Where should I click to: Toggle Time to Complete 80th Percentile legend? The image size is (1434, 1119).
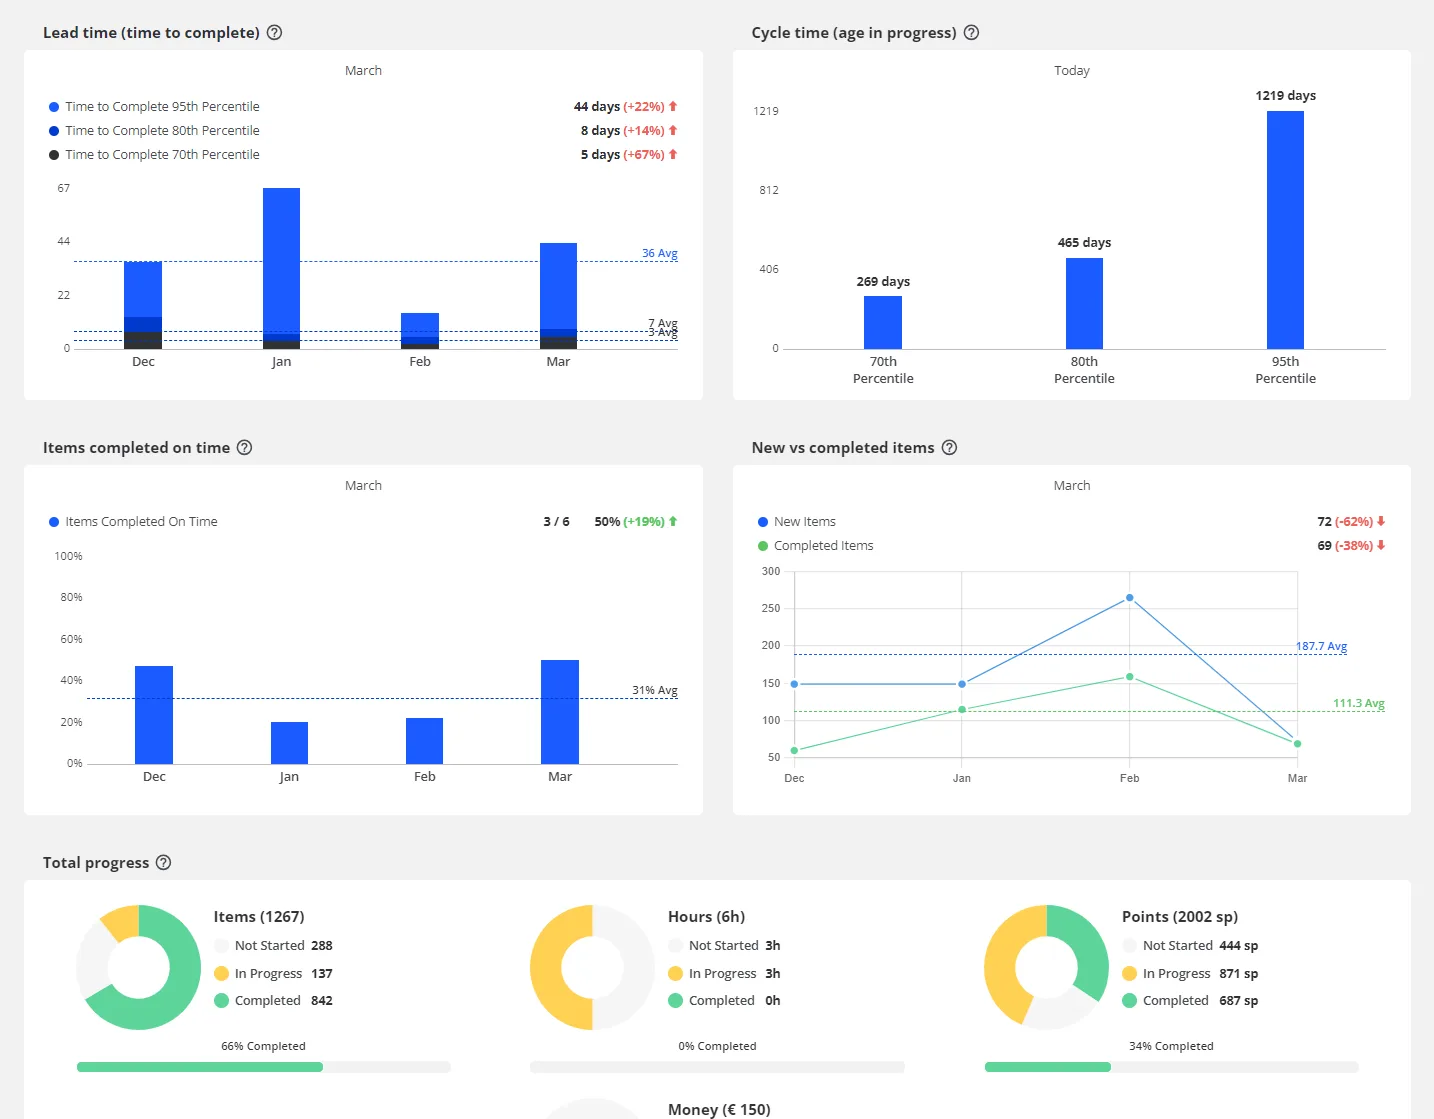[x=154, y=131]
